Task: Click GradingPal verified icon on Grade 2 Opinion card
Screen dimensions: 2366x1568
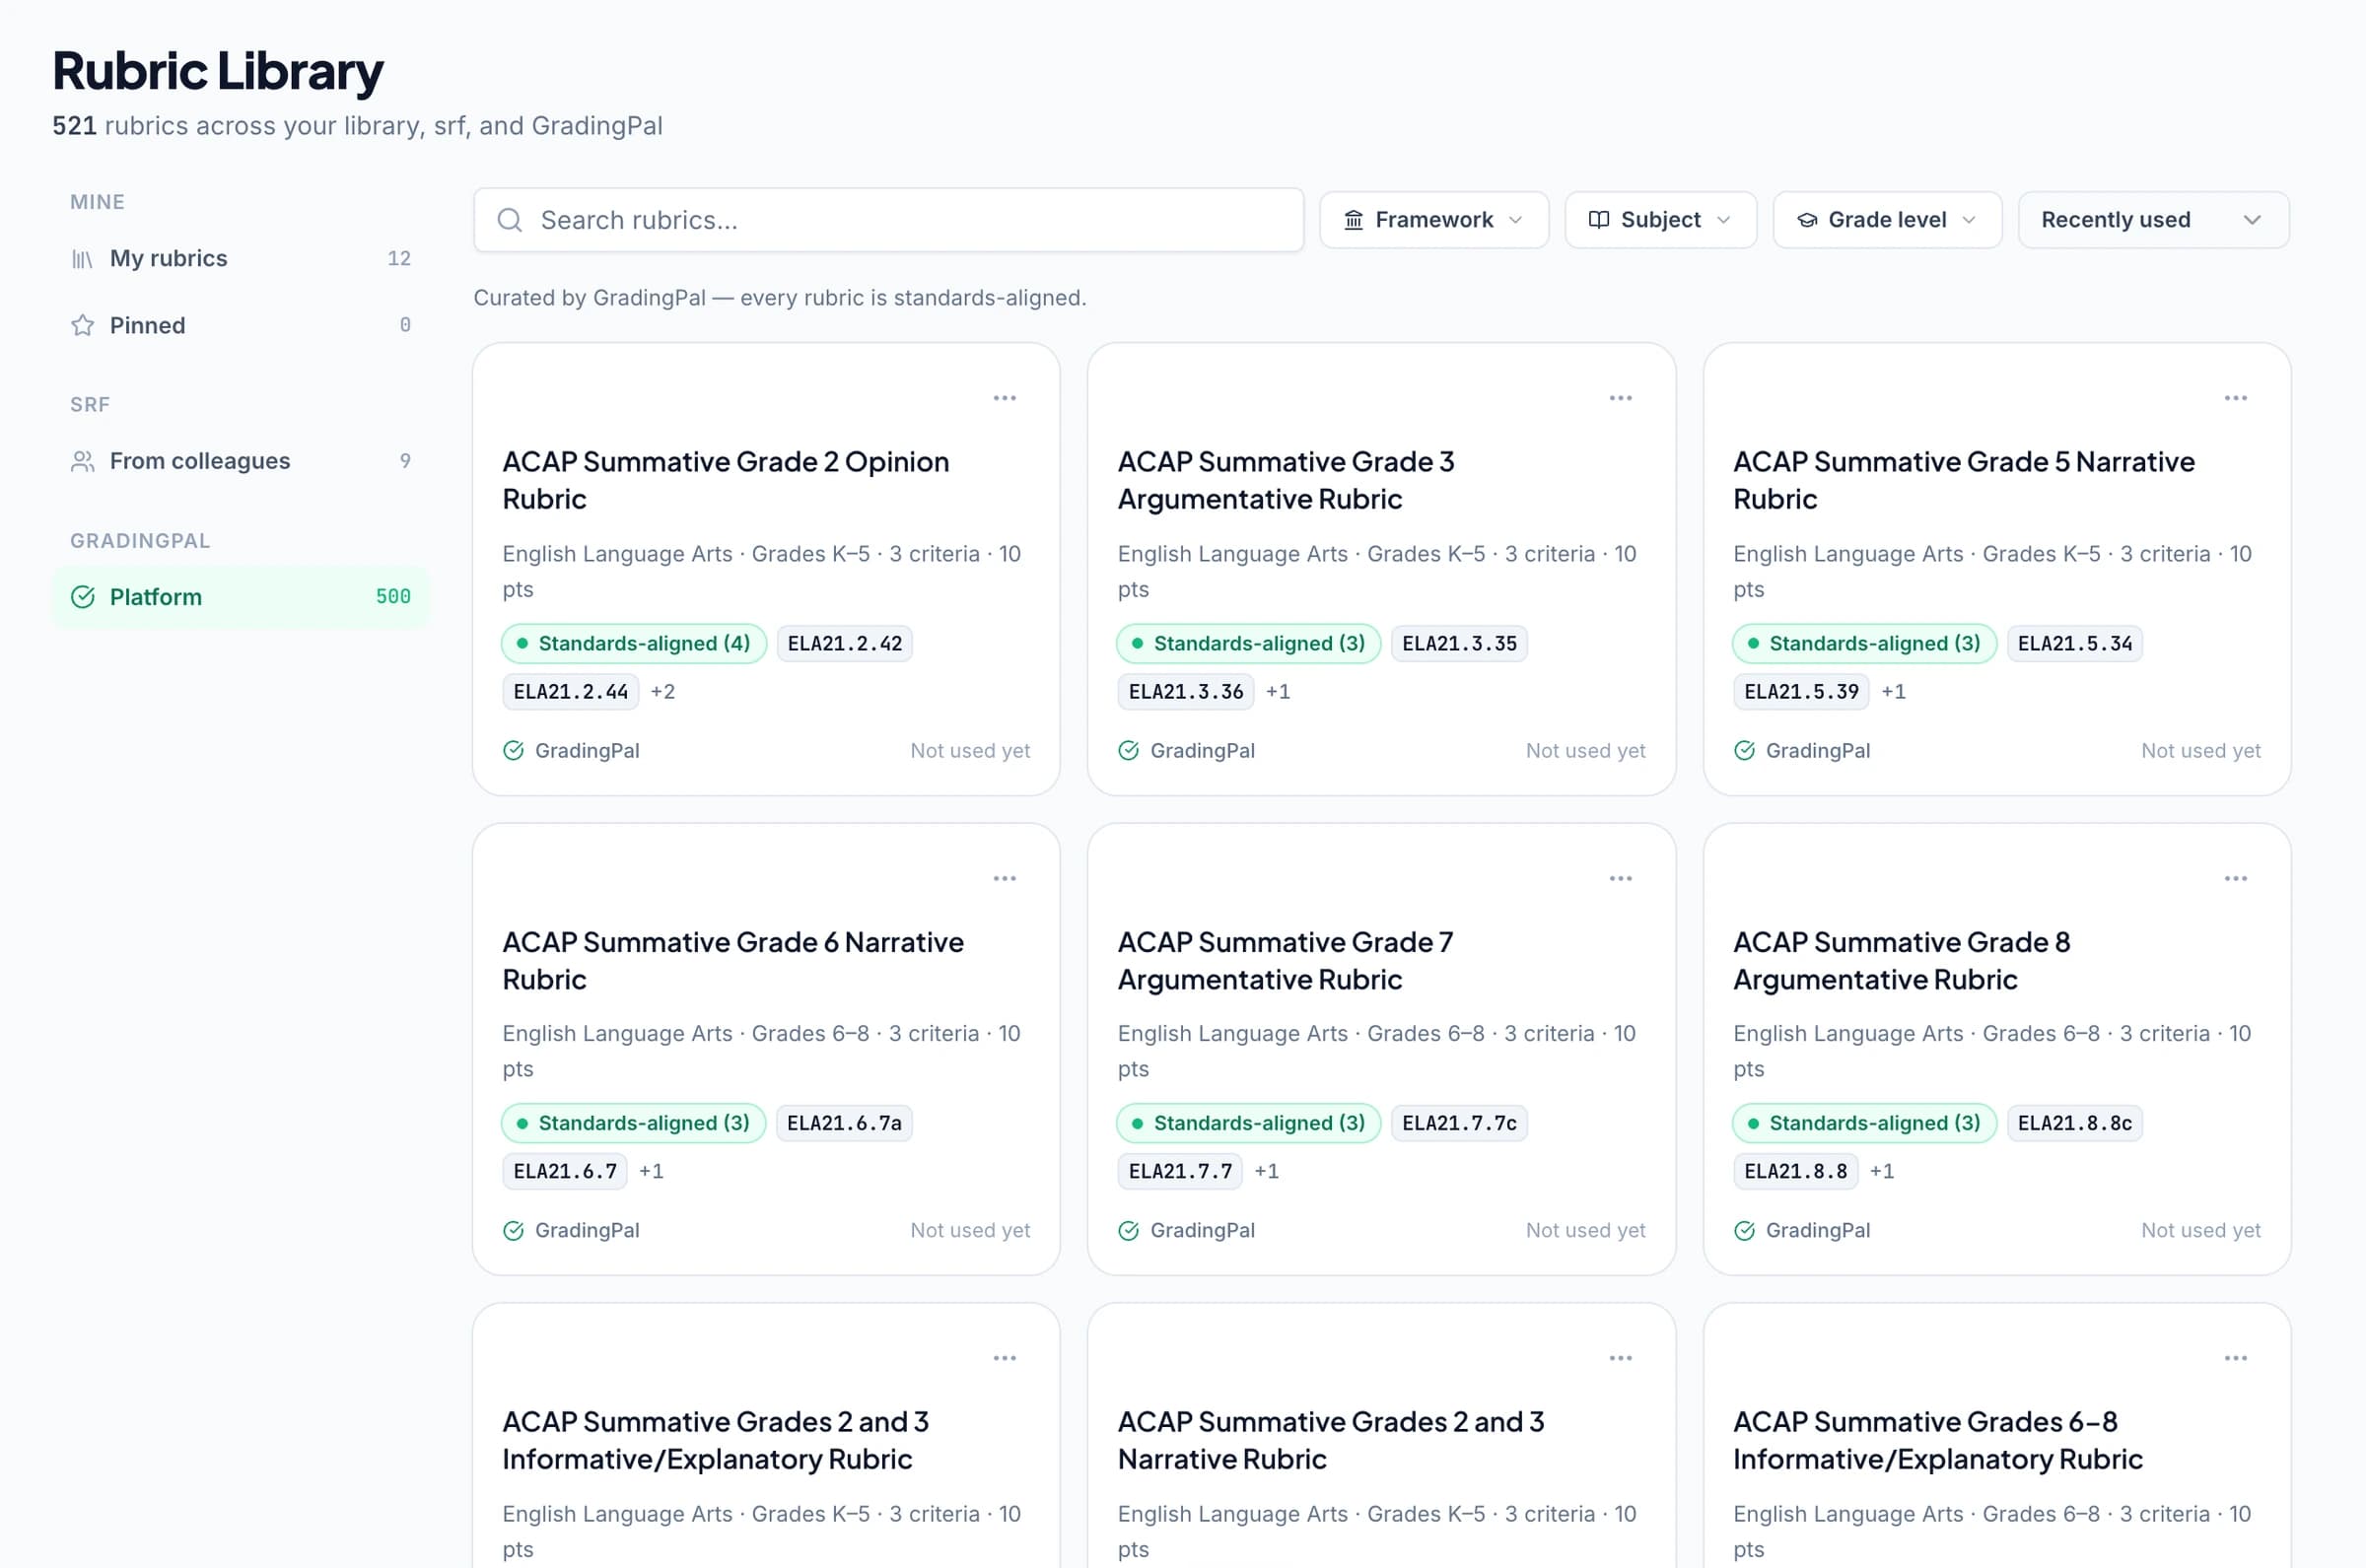Action: (x=513, y=751)
